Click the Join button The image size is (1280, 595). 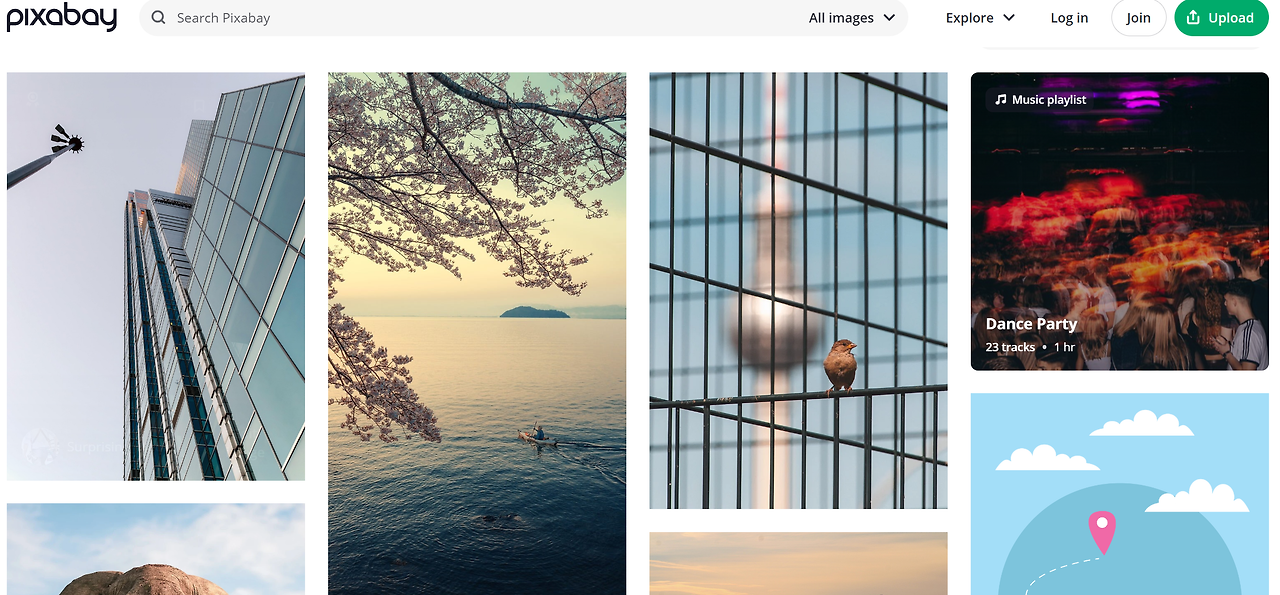pos(1138,18)
